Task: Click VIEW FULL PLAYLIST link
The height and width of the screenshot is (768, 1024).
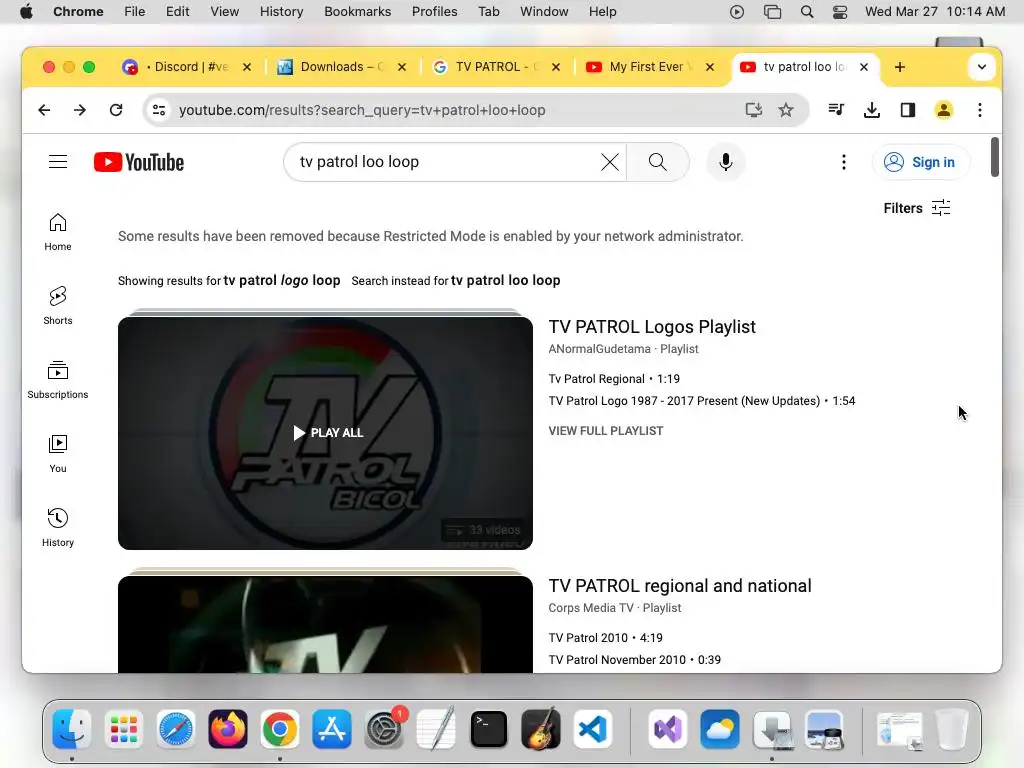Action: [606, 431]
